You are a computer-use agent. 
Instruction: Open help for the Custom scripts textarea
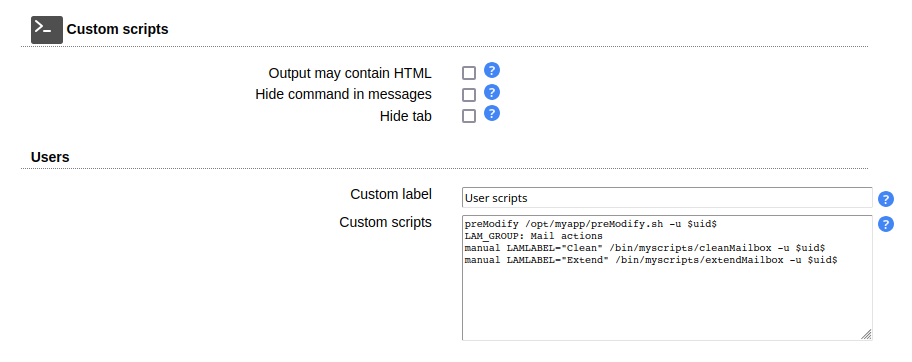(x=885, y=224)
